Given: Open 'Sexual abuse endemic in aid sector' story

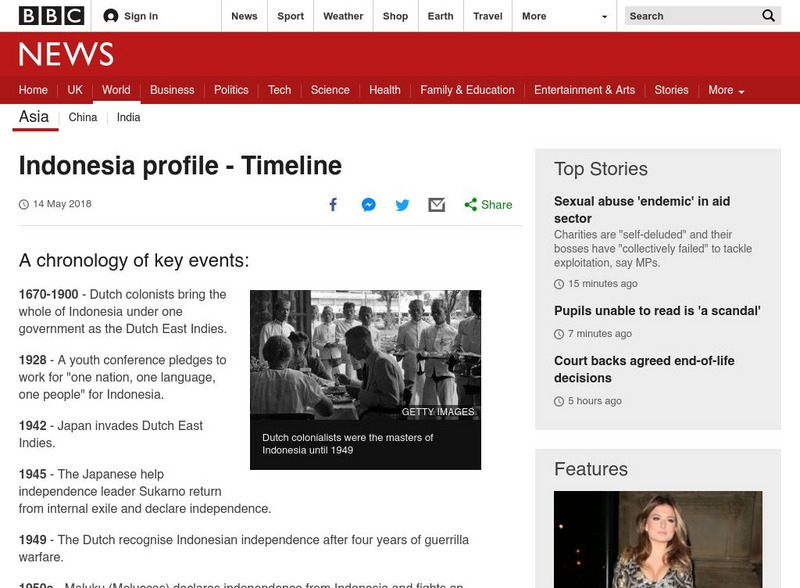Looking at the screenshot, I should [642, 210].
